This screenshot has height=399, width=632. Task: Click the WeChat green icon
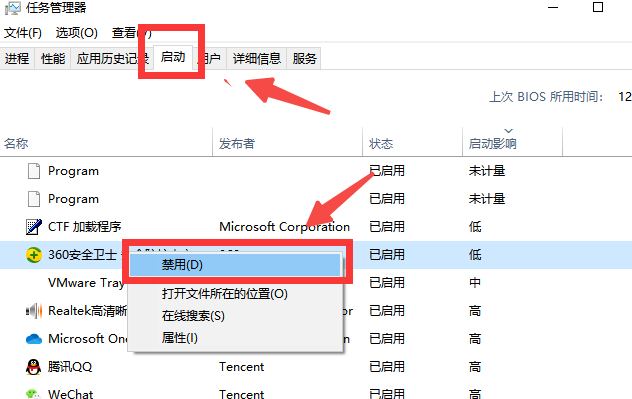[33, 394]
